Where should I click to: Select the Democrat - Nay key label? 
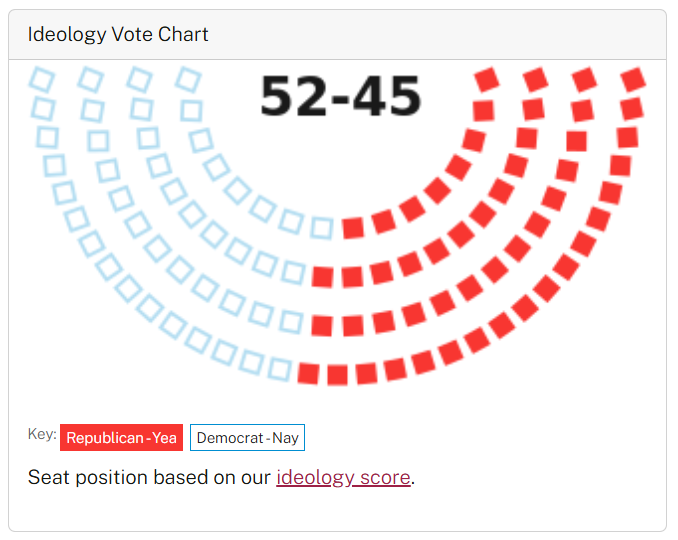[247, 438]
